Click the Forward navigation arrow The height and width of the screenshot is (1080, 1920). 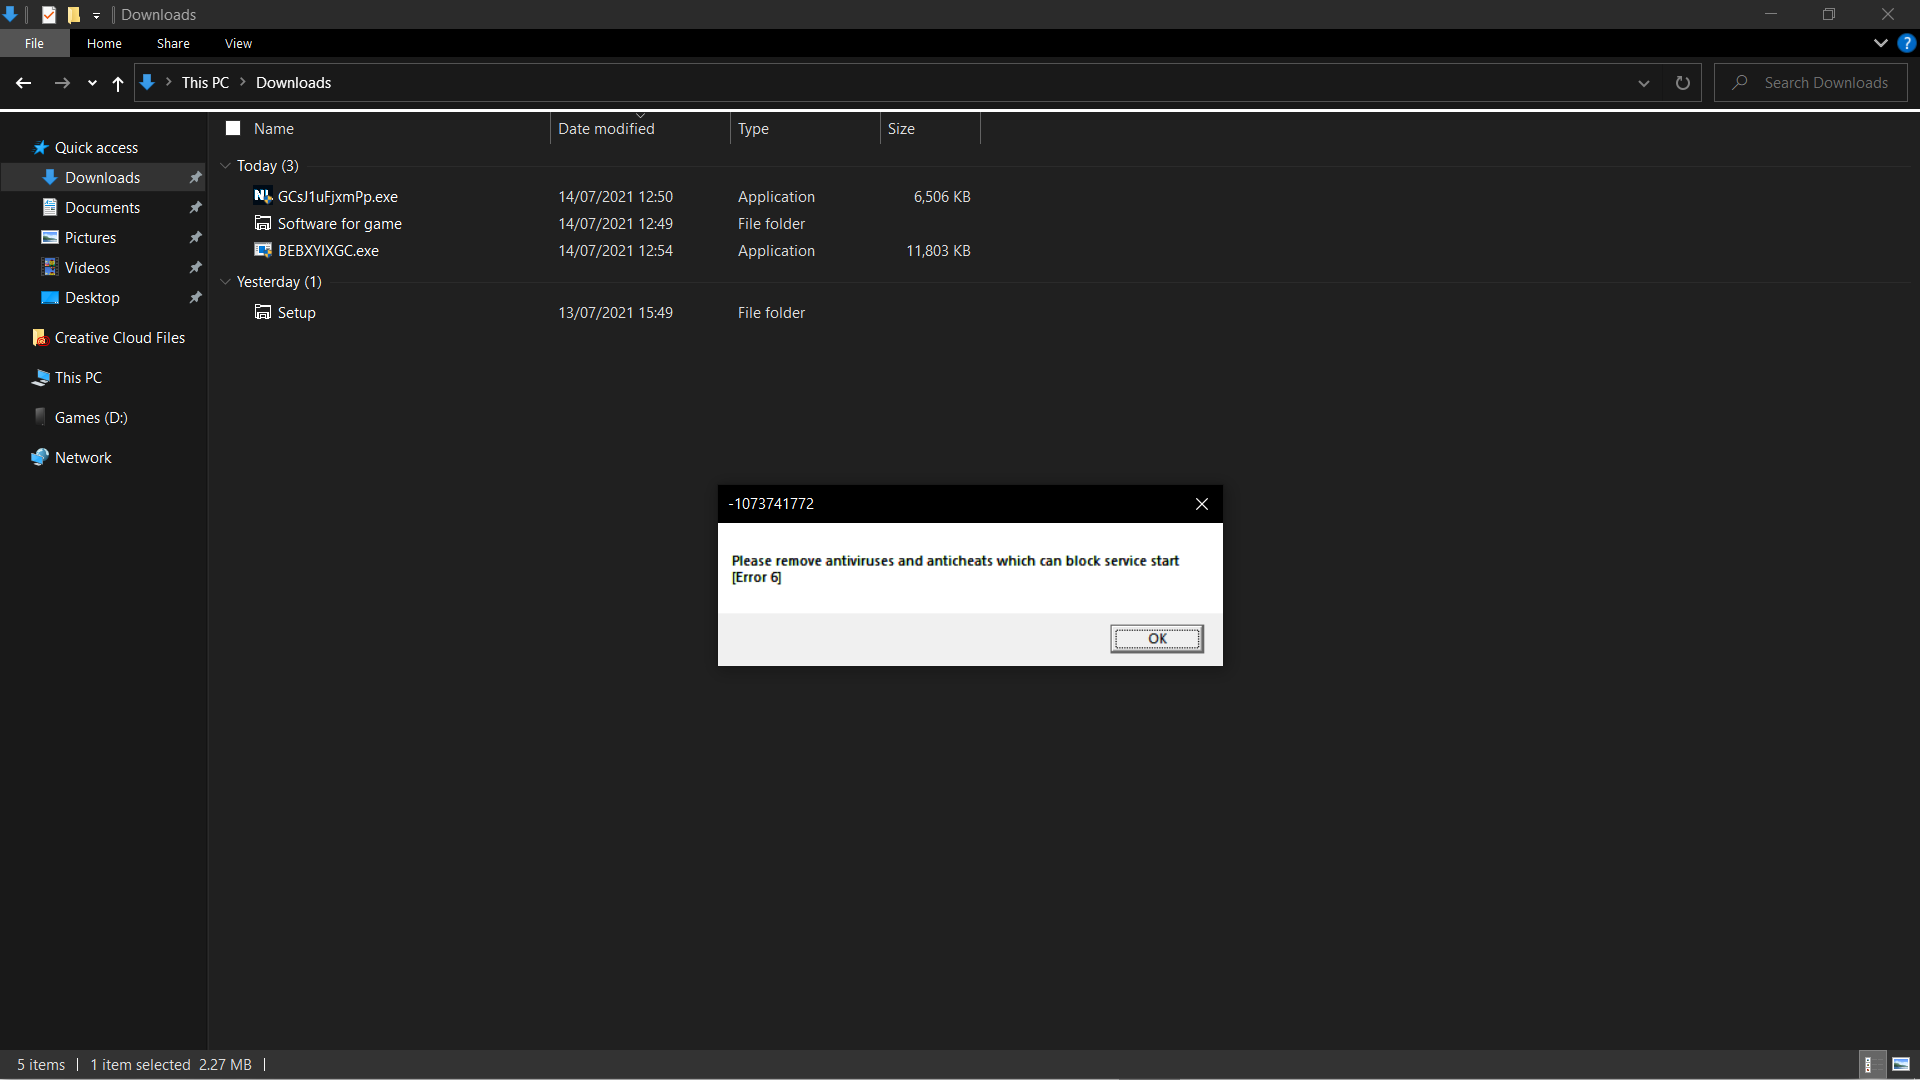pyautogui.click(x=62, y=83)
